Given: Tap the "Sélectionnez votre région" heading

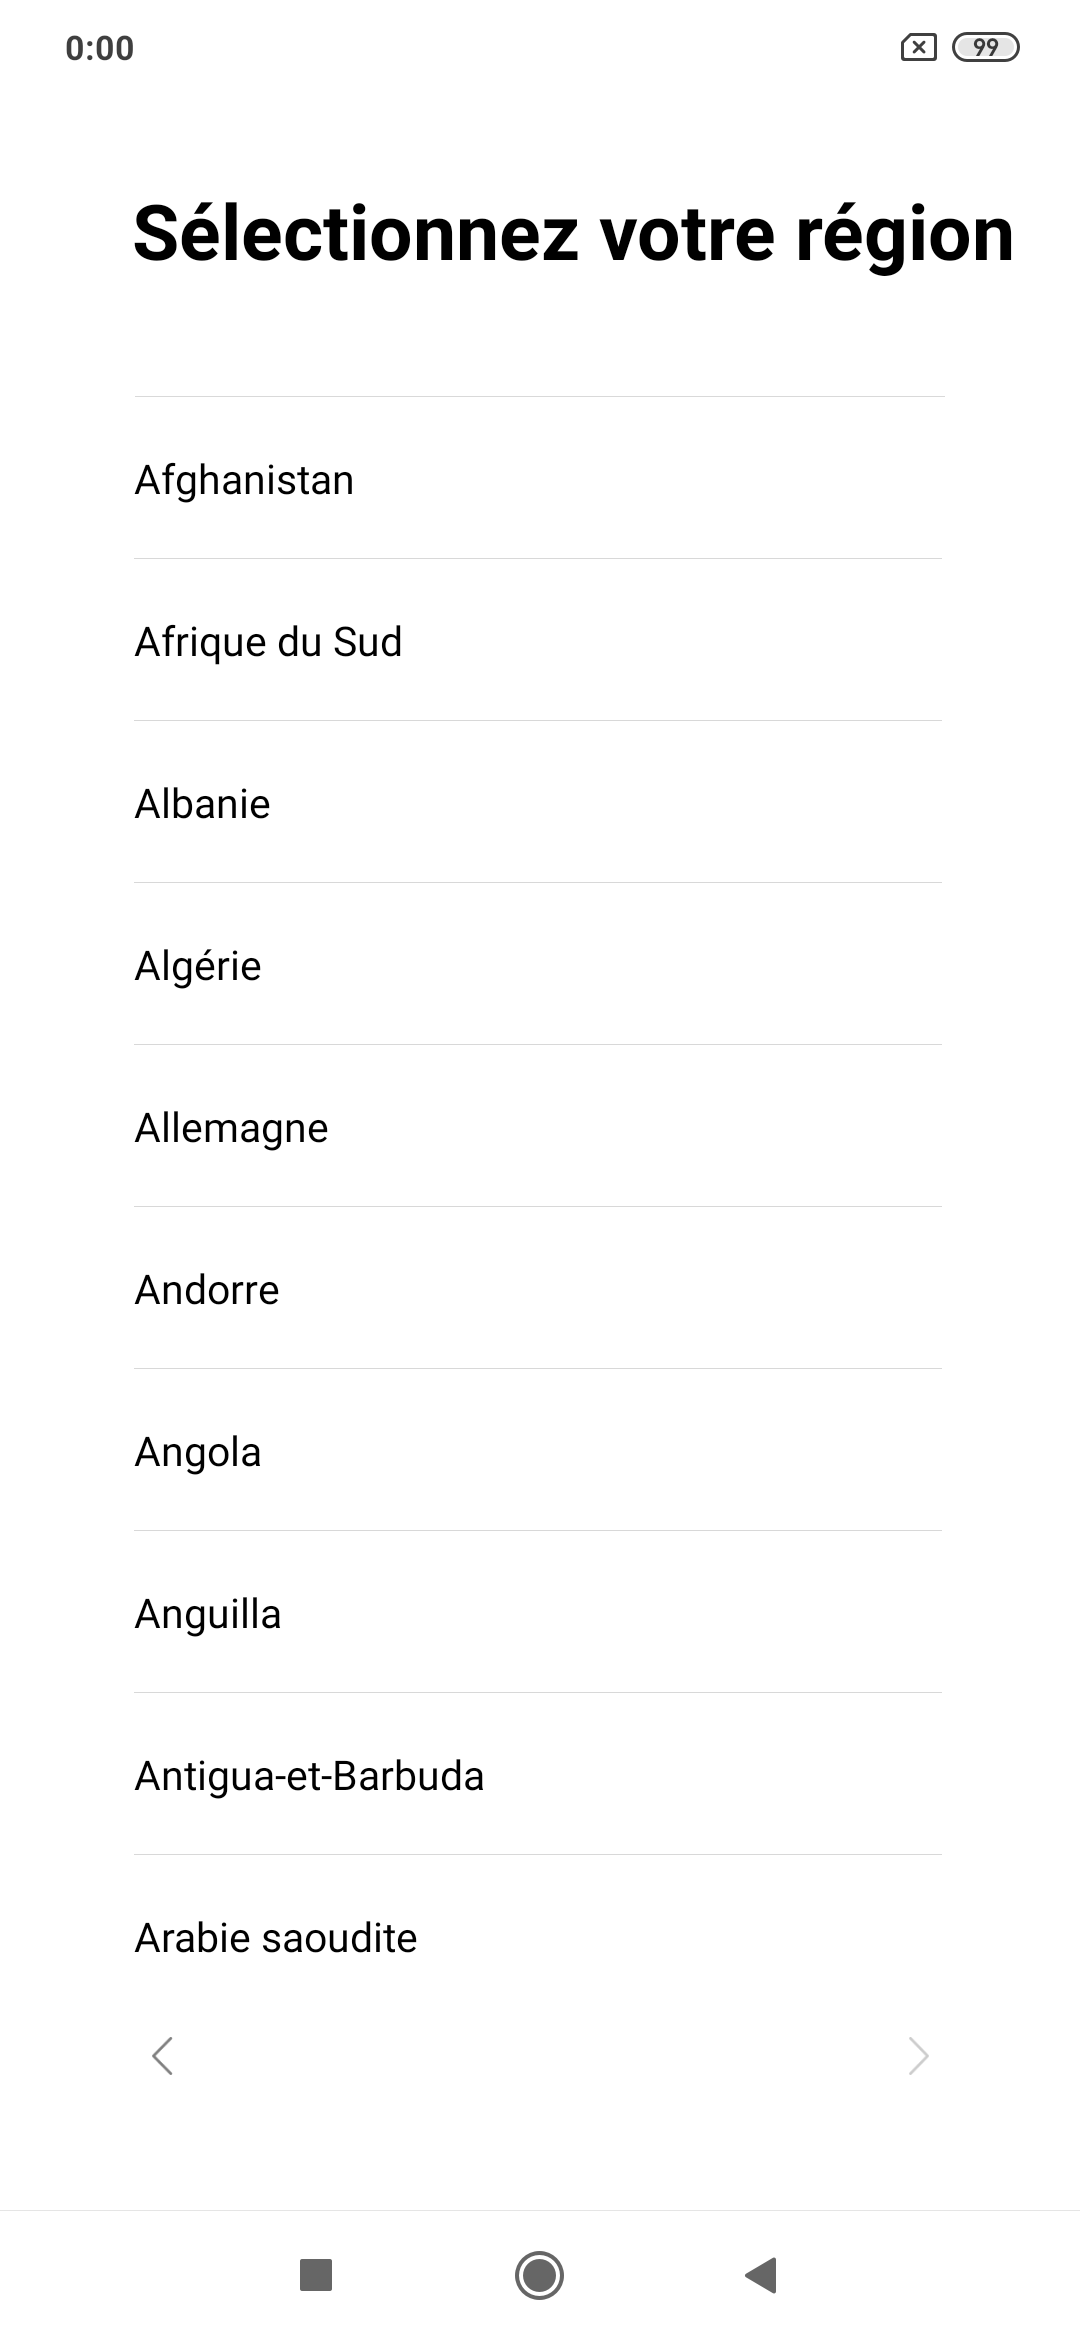Looking at the screenshot, I should tap(573, 234).
